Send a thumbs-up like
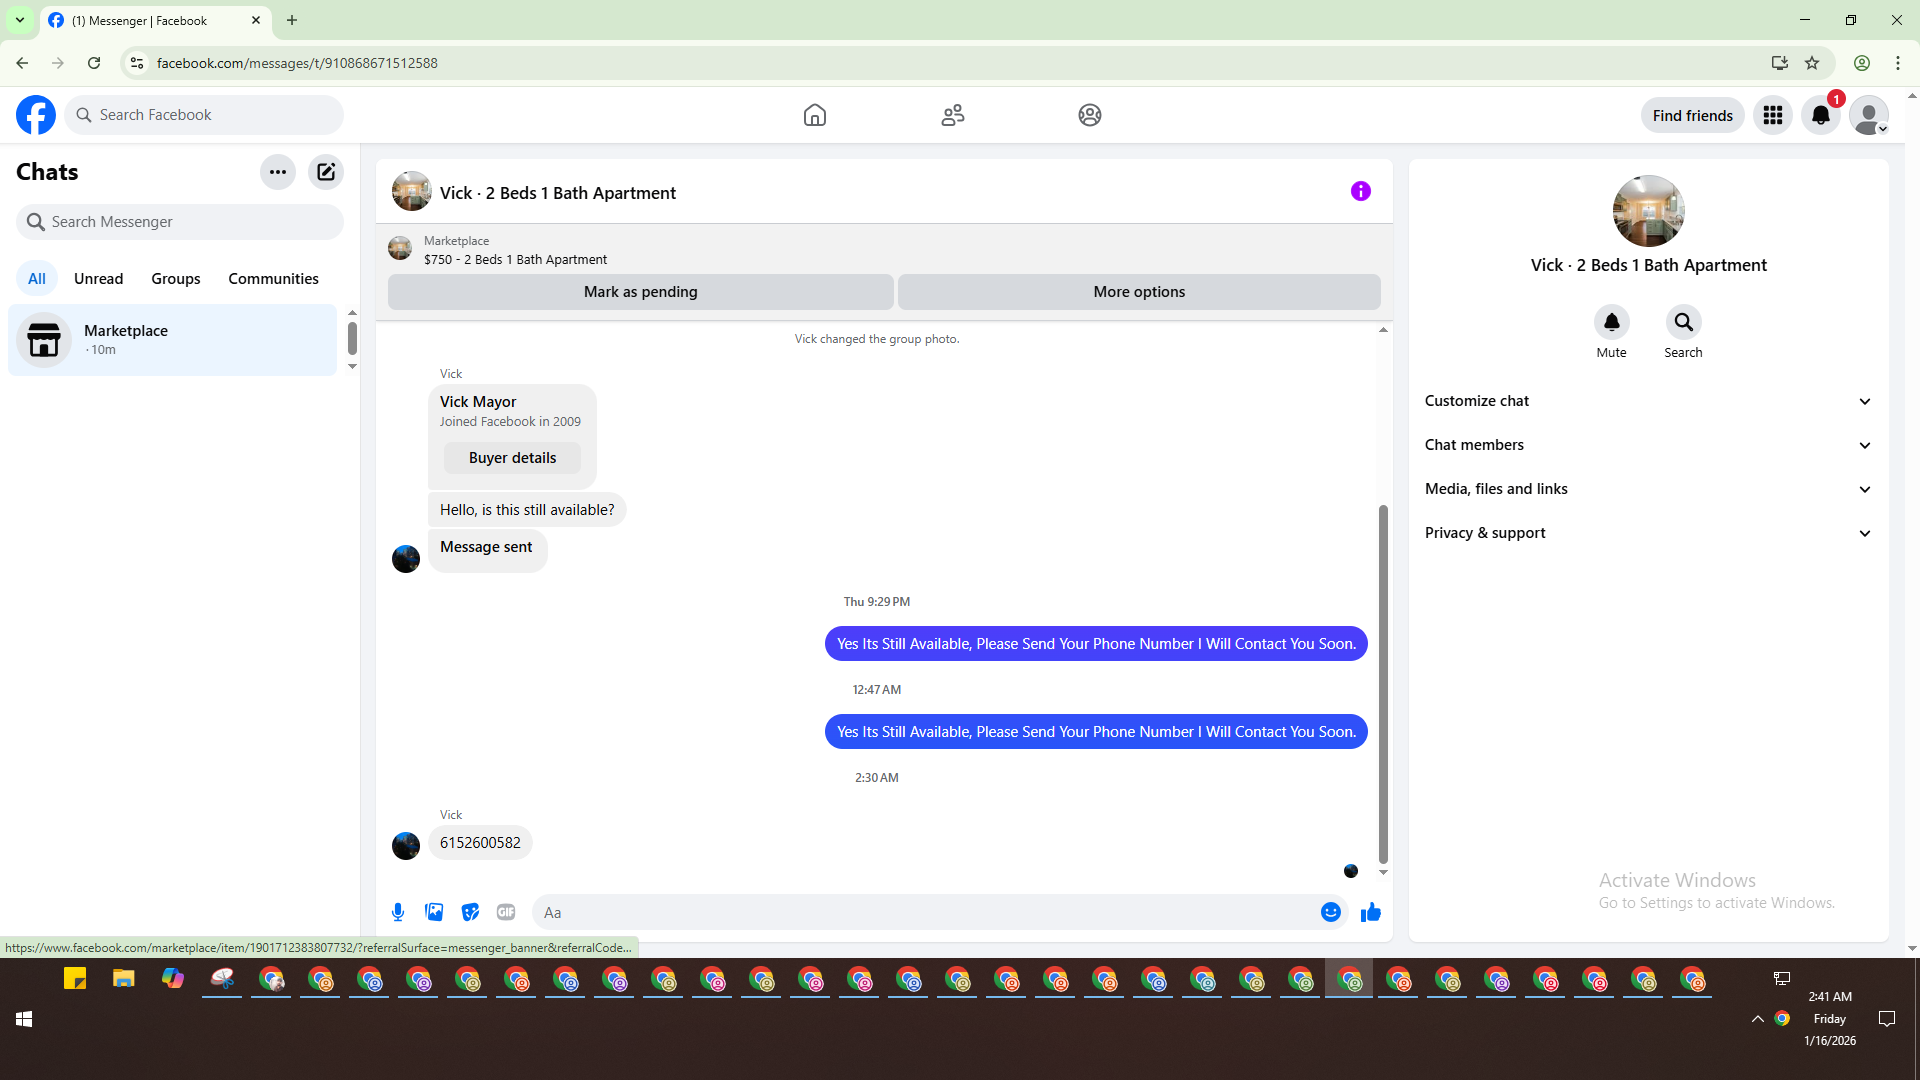The image size is (1920, 1080). pos(1370,912)
